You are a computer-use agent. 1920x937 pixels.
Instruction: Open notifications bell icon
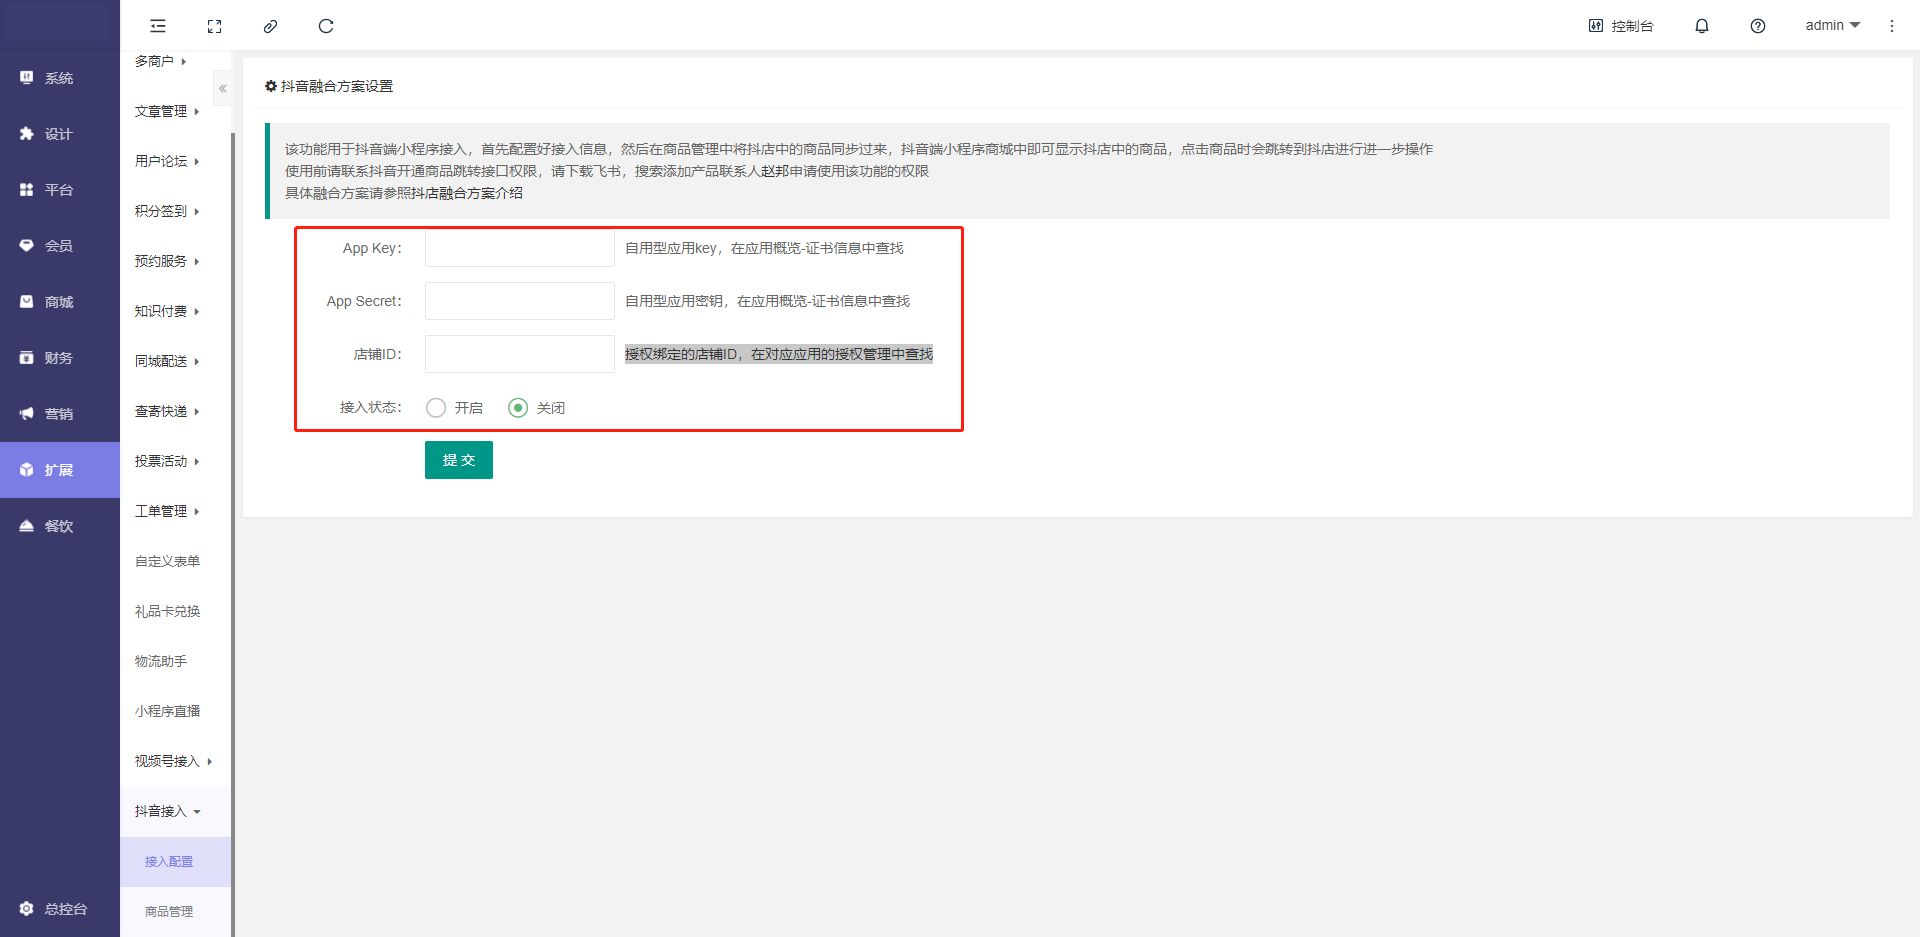click(1701, 26)
